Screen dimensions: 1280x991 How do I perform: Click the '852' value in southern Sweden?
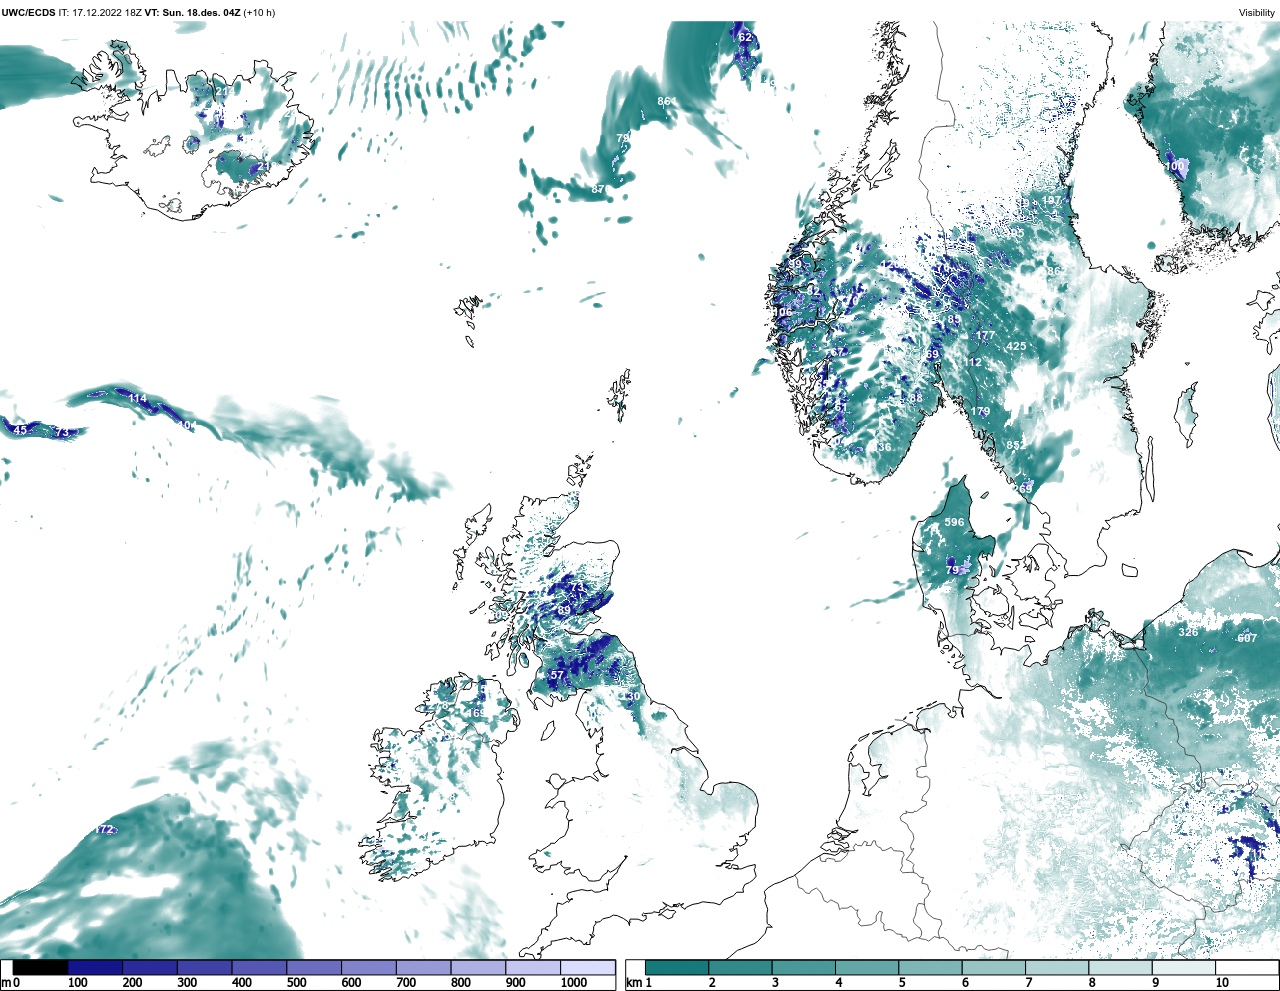[x=1015, y=446]
